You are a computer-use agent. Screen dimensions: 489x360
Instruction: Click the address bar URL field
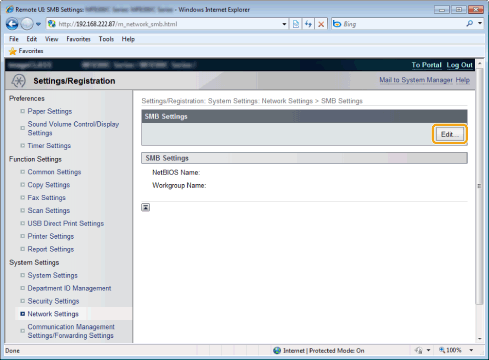pyautogui.click(x=168, y=24)
